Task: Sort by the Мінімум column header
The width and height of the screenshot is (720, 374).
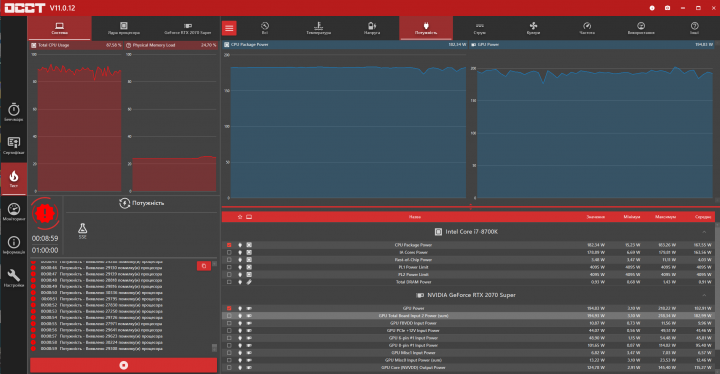Action: 632,217
